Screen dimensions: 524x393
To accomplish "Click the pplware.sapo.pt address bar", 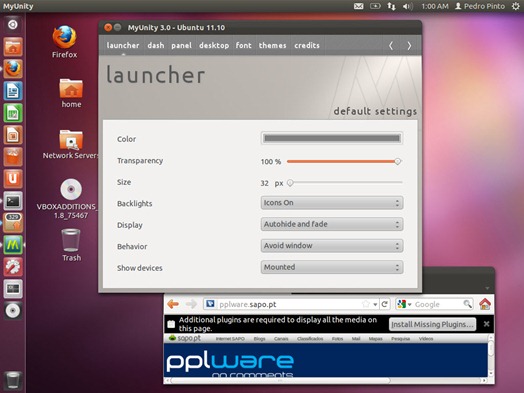I will point(291,304).
